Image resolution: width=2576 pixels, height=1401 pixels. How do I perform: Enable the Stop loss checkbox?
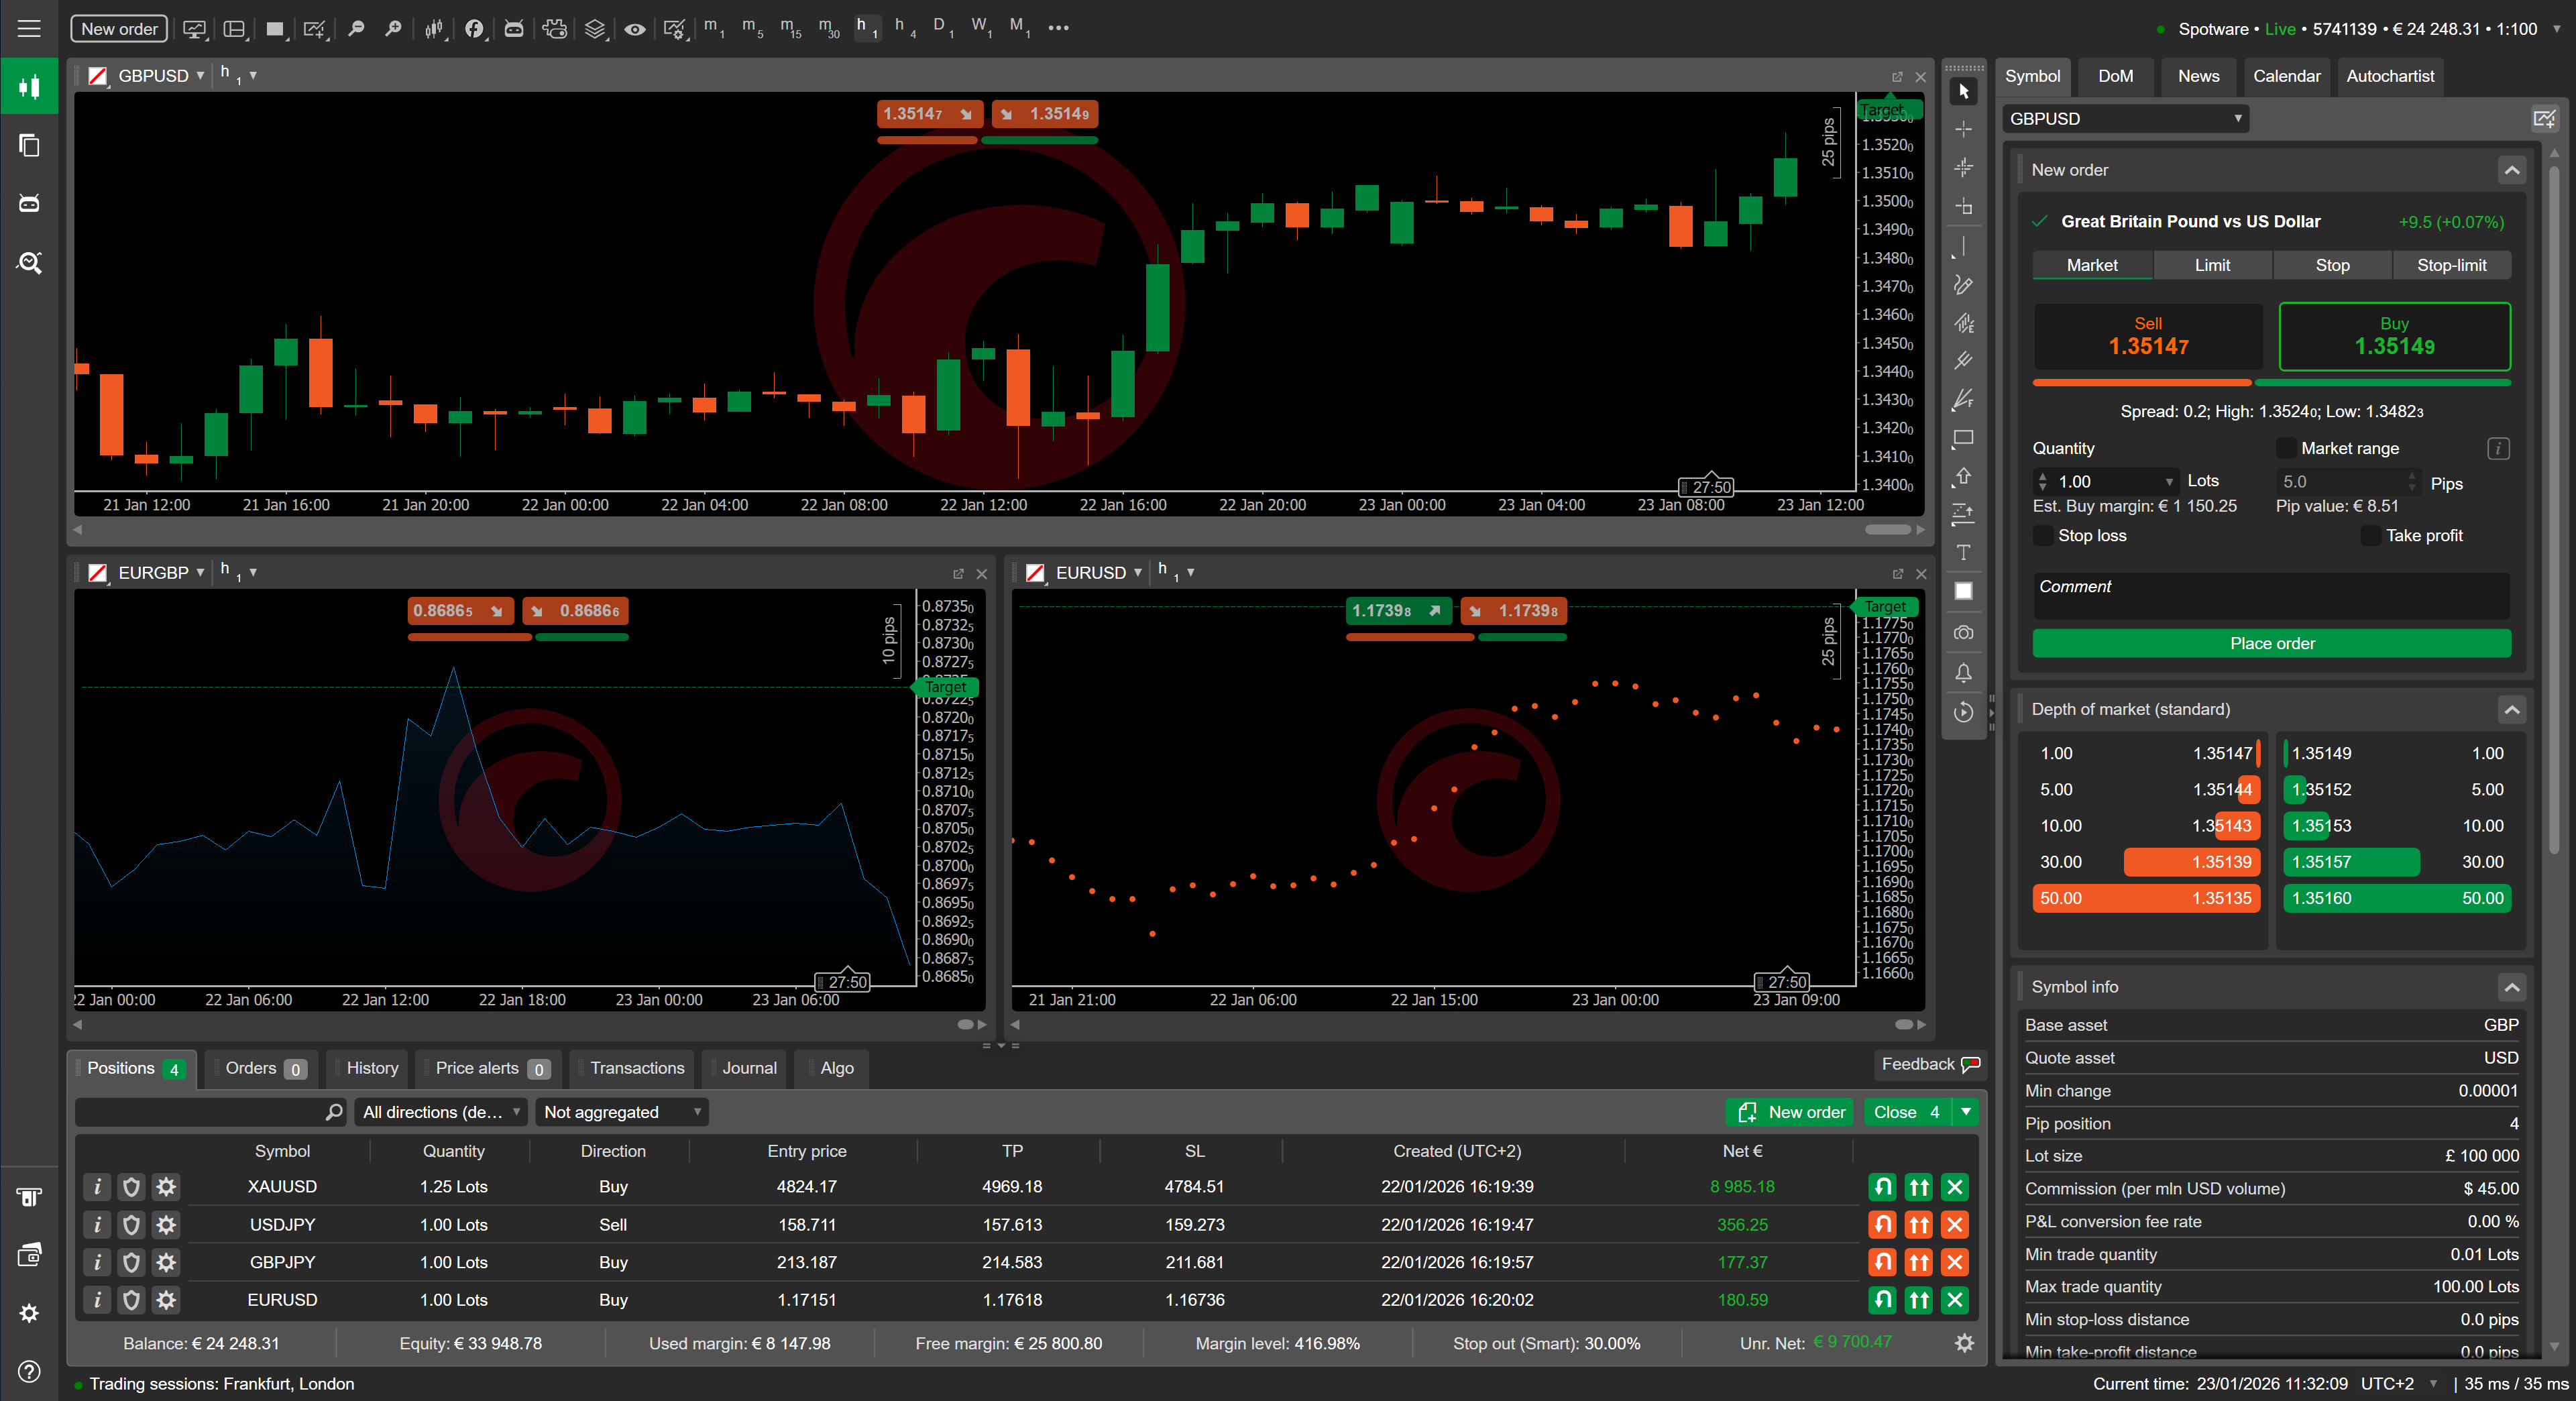[2043, 536]
